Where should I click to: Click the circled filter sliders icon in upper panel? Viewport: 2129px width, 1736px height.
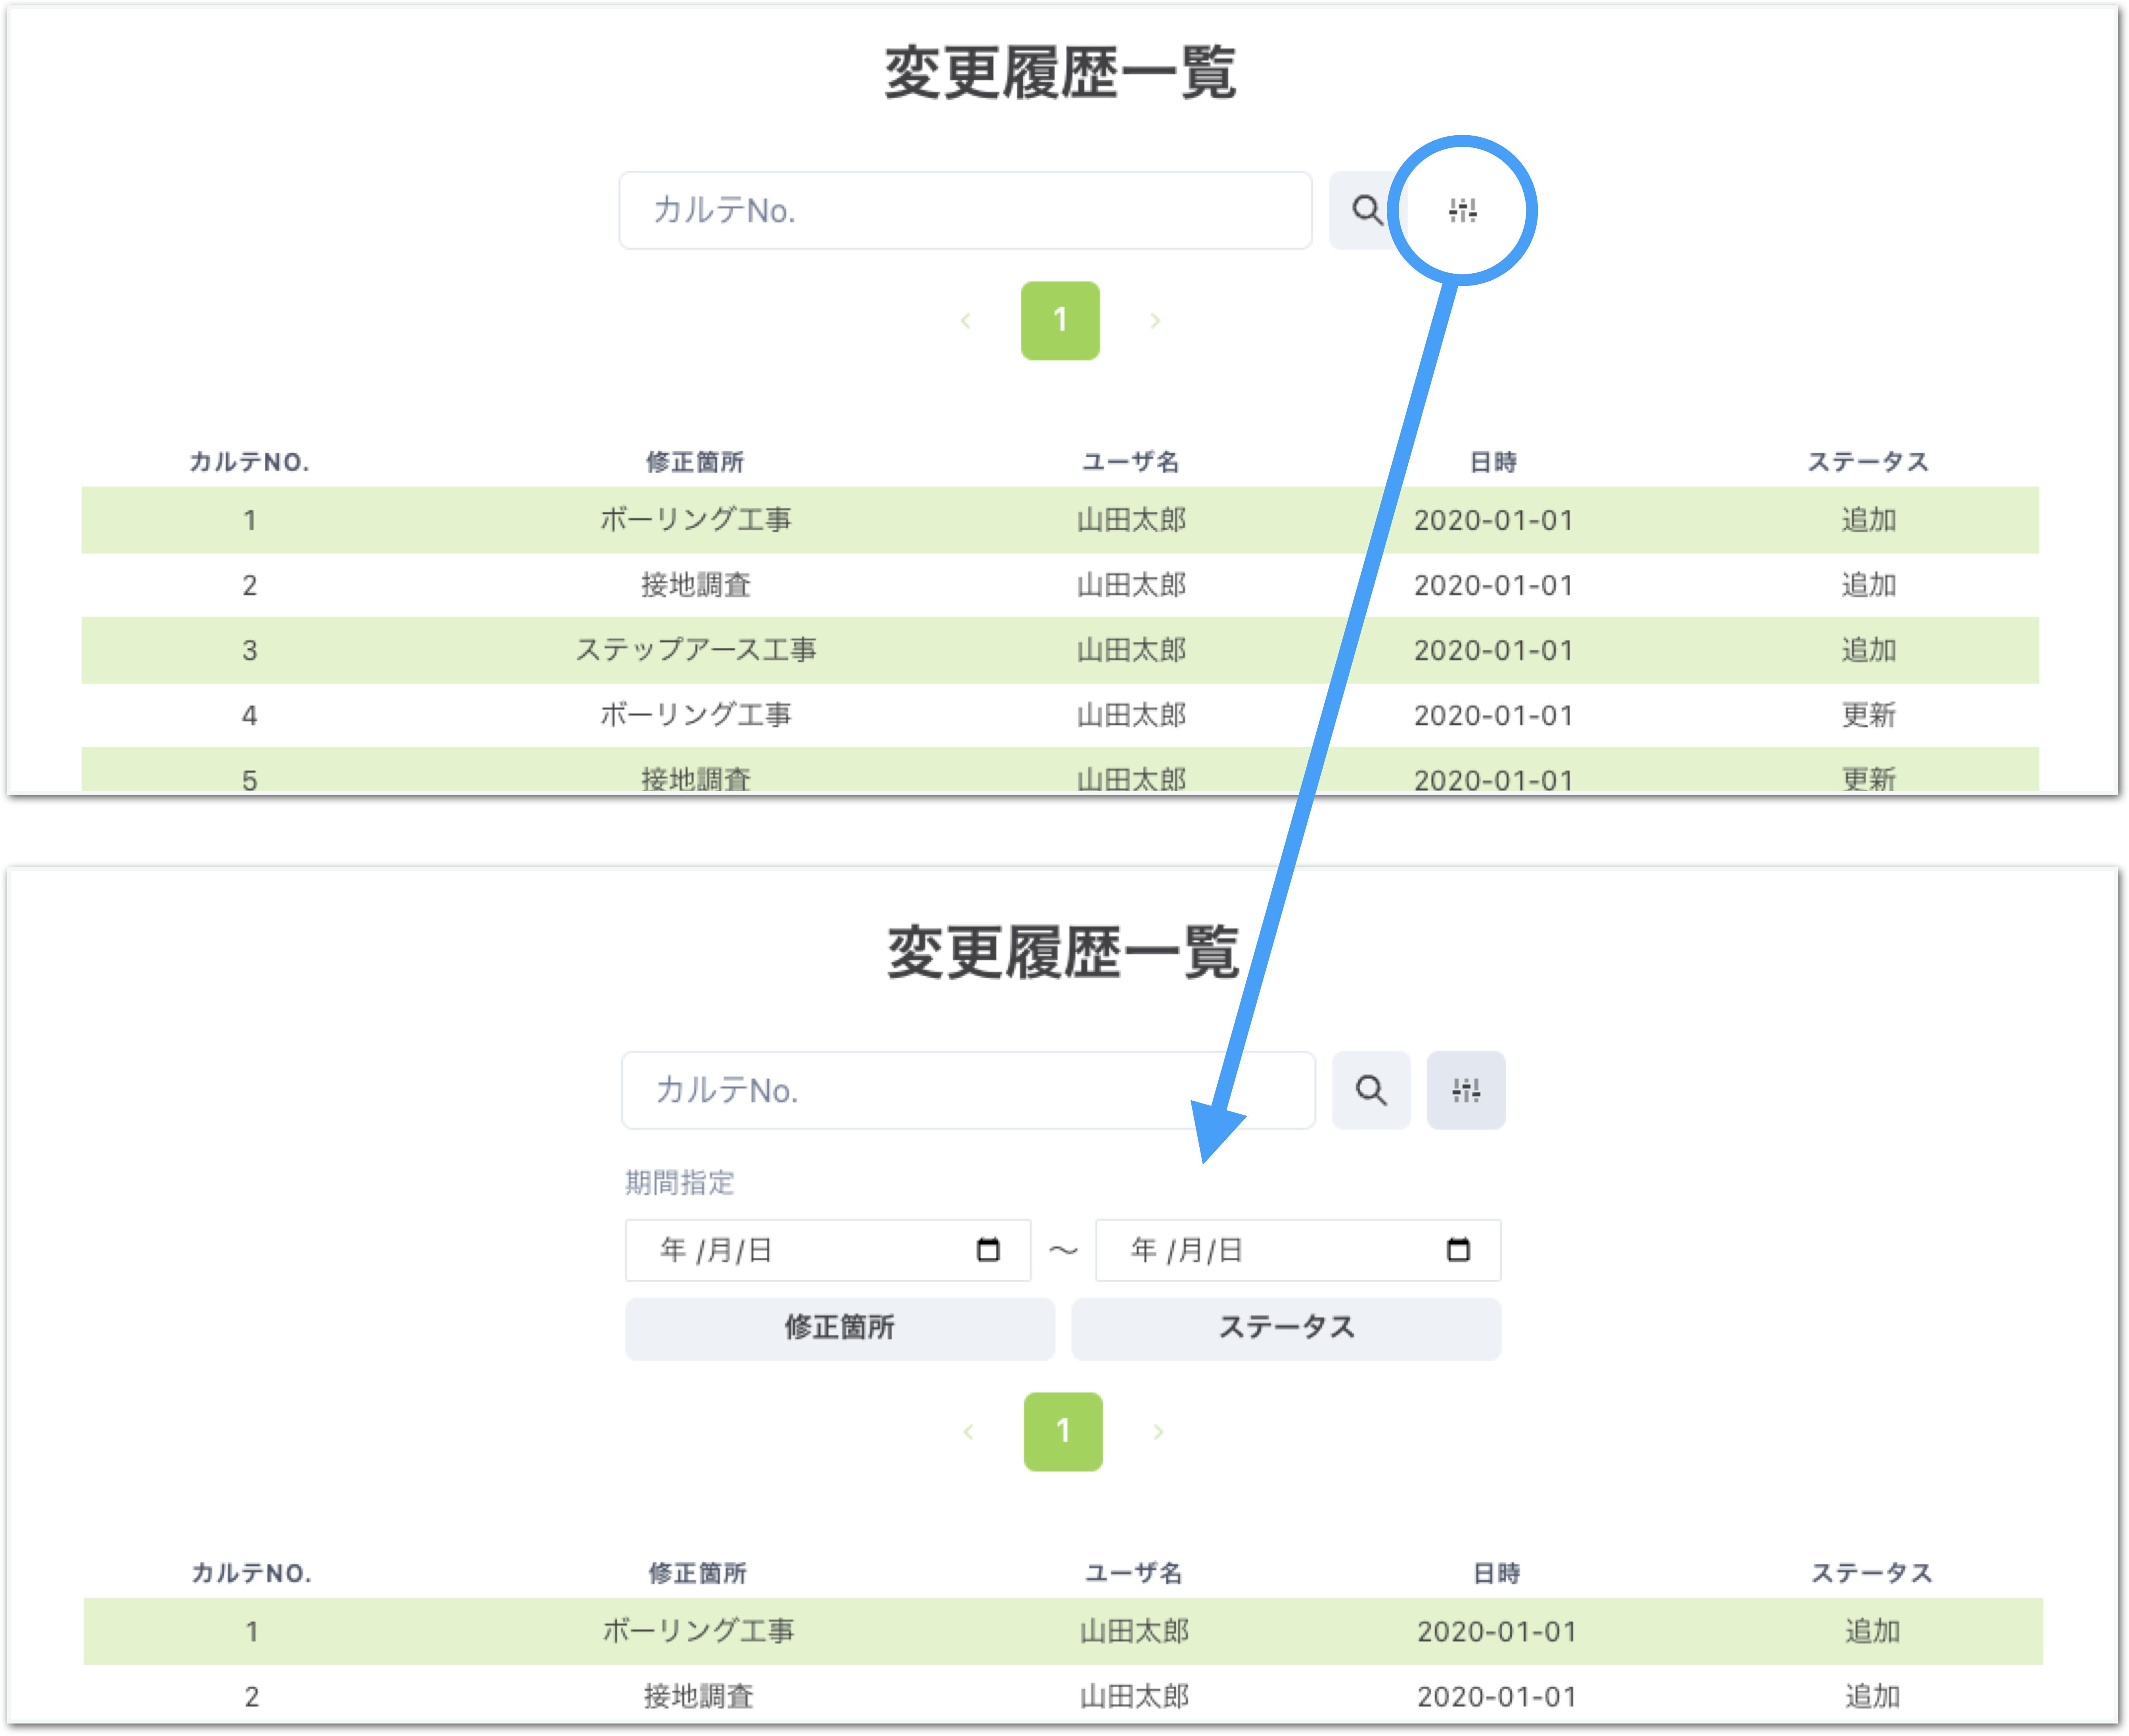pyautogui.click(x=1462, y=210)
